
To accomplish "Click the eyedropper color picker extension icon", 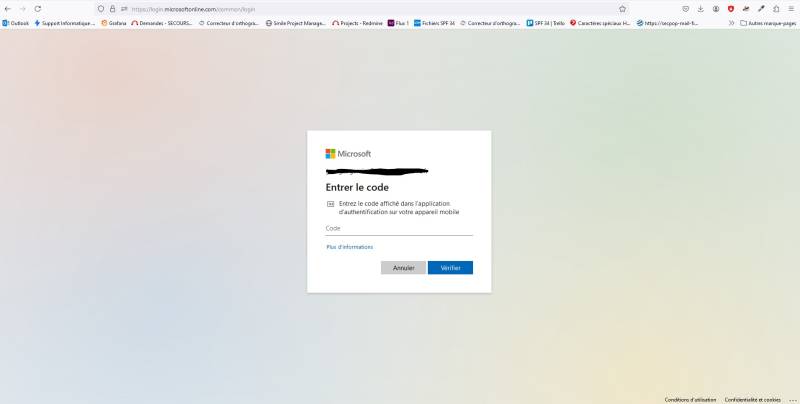I will coord(761,9).
